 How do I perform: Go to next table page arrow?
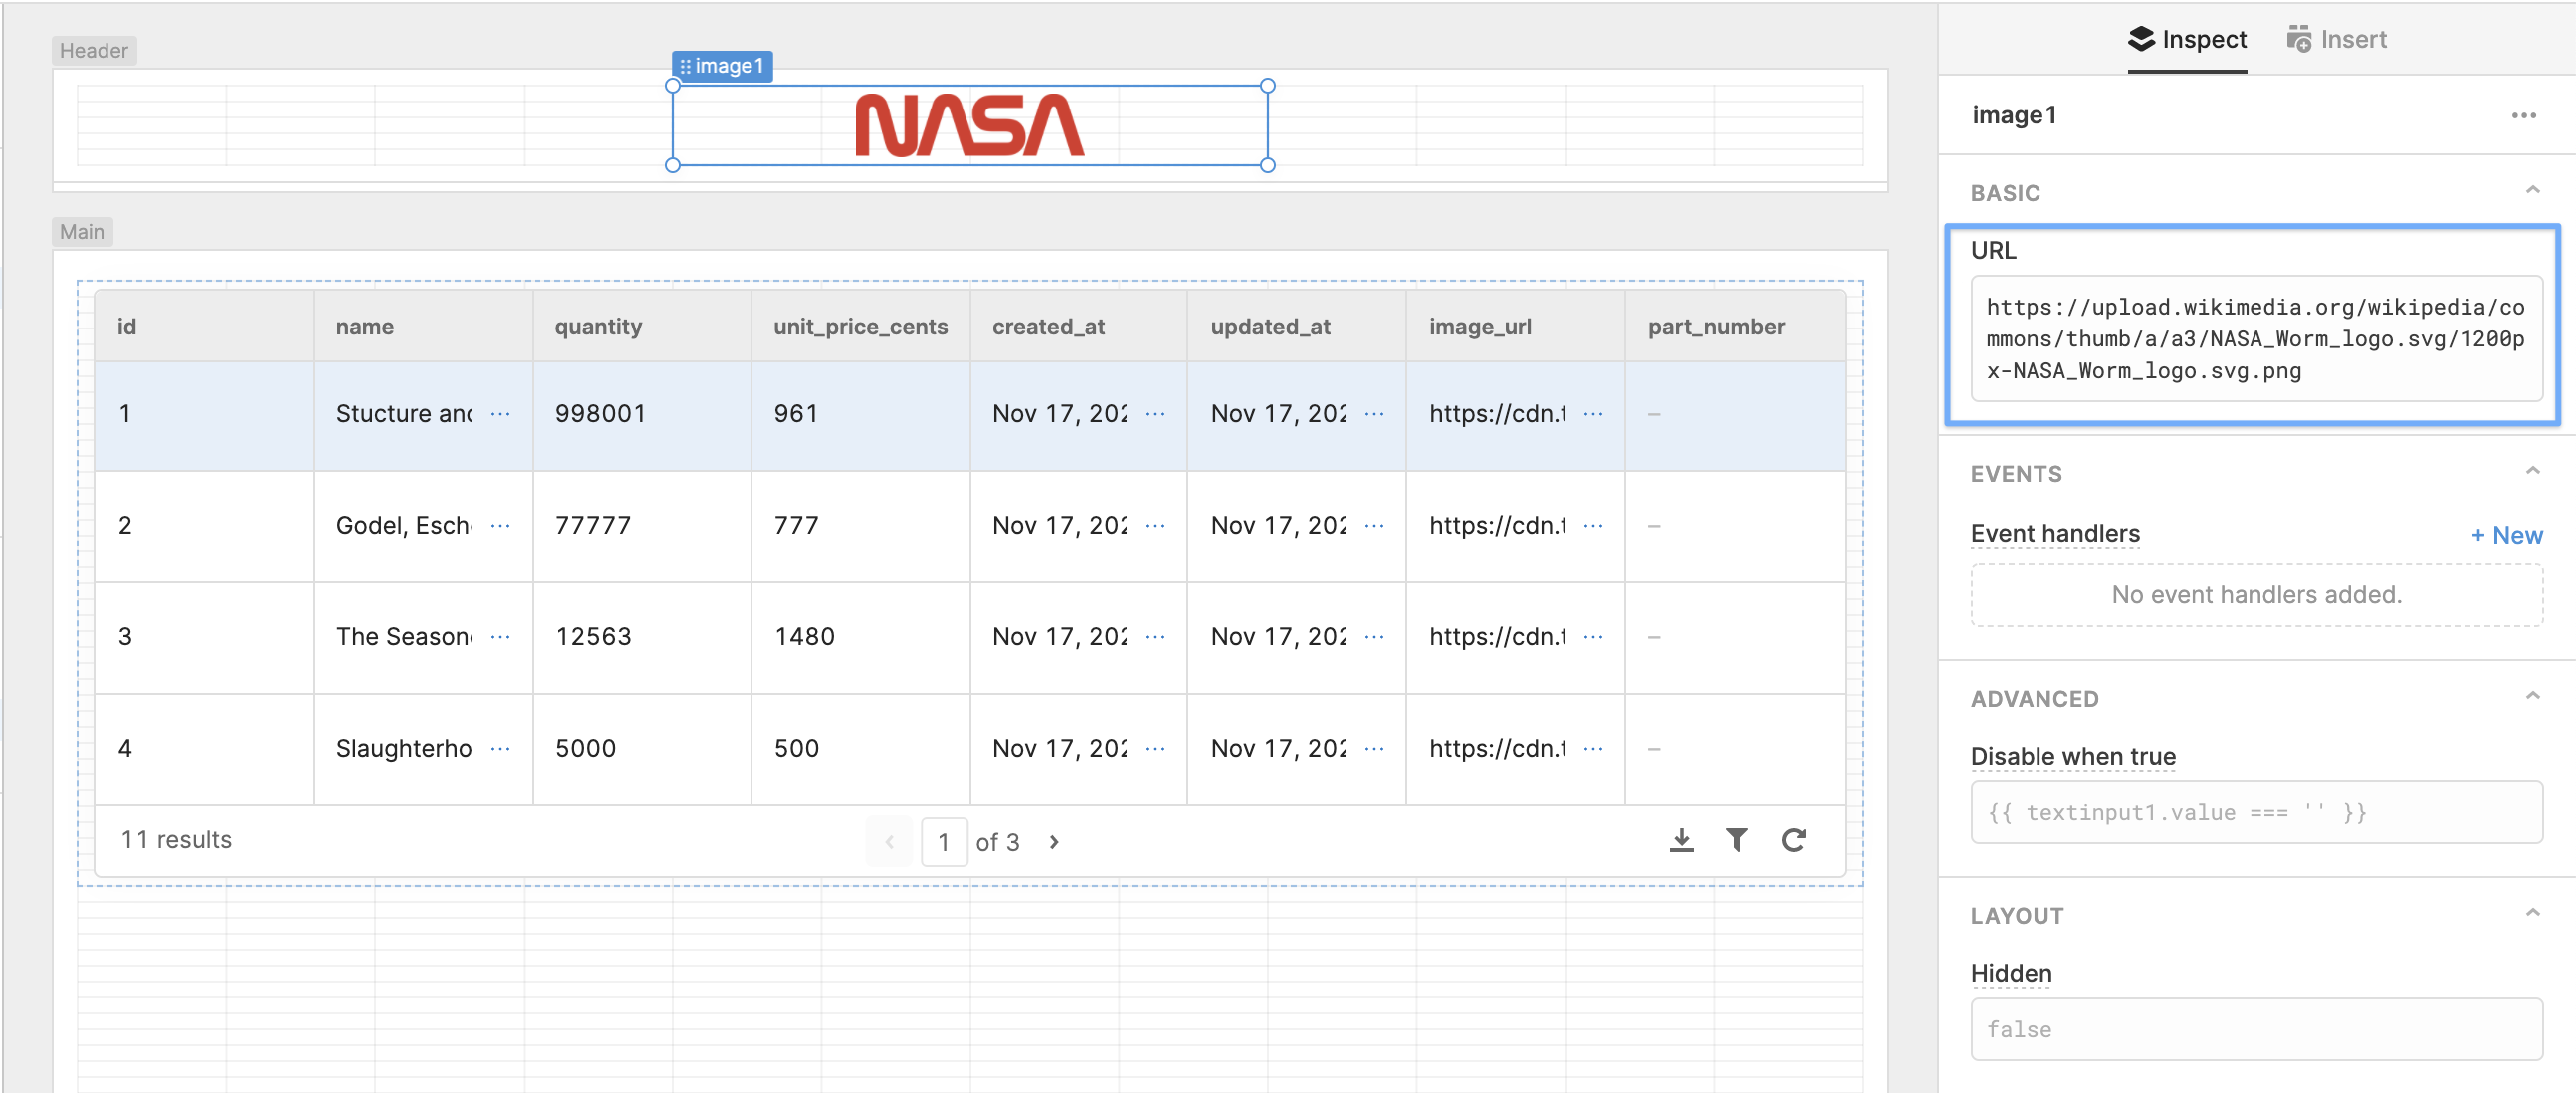[1054, 842]
